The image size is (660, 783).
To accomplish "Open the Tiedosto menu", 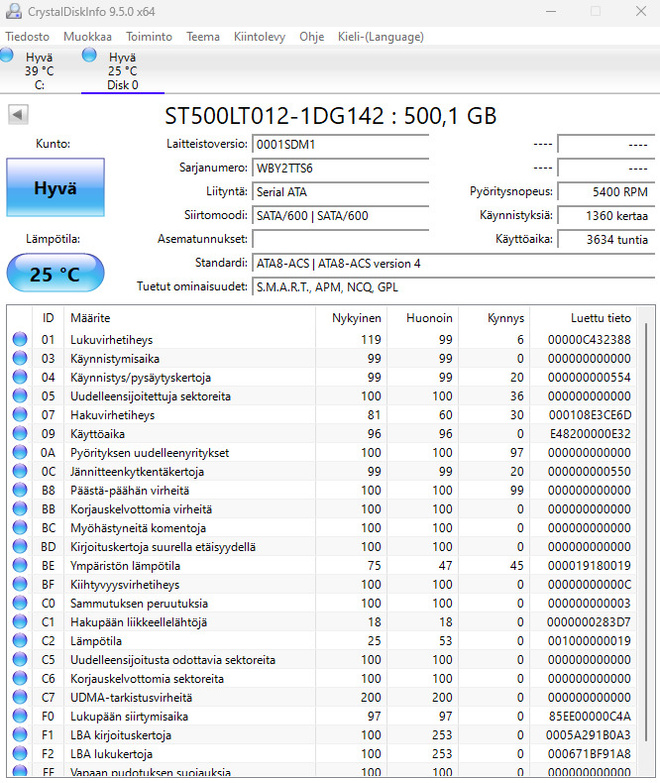I will (x=27, y=37).
